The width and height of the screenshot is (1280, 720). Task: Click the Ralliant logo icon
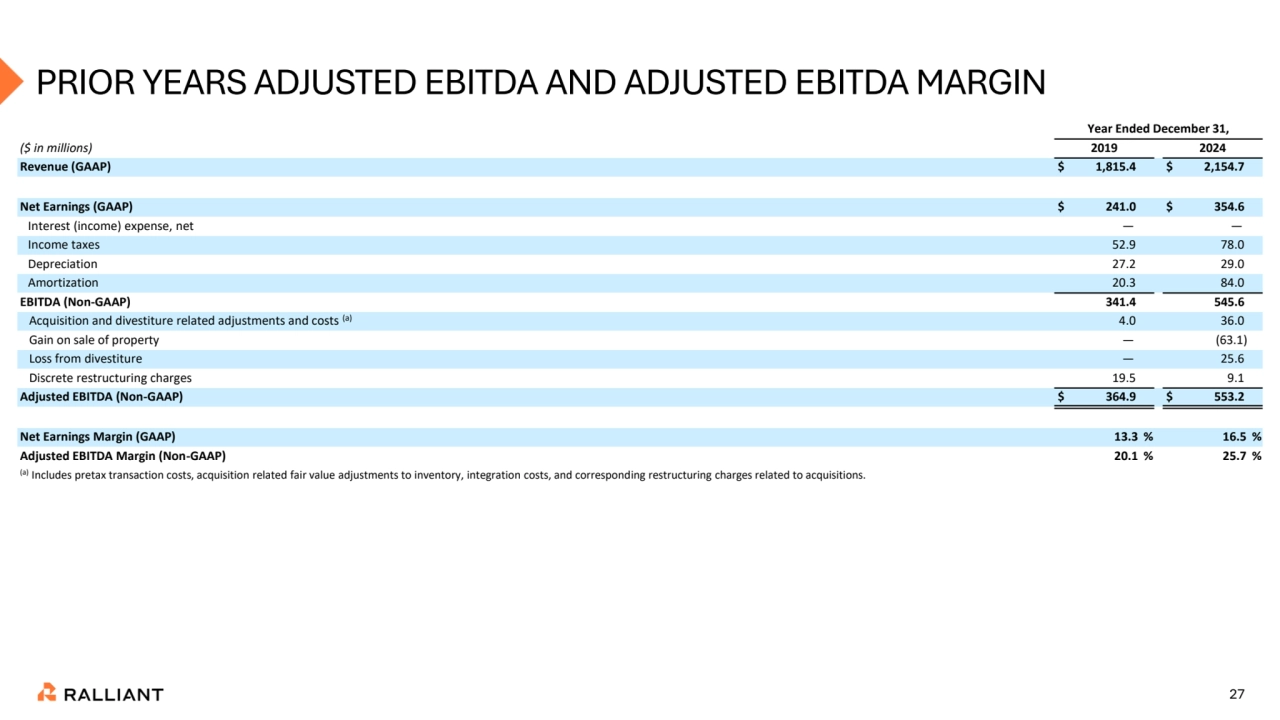tap(46, 693)
